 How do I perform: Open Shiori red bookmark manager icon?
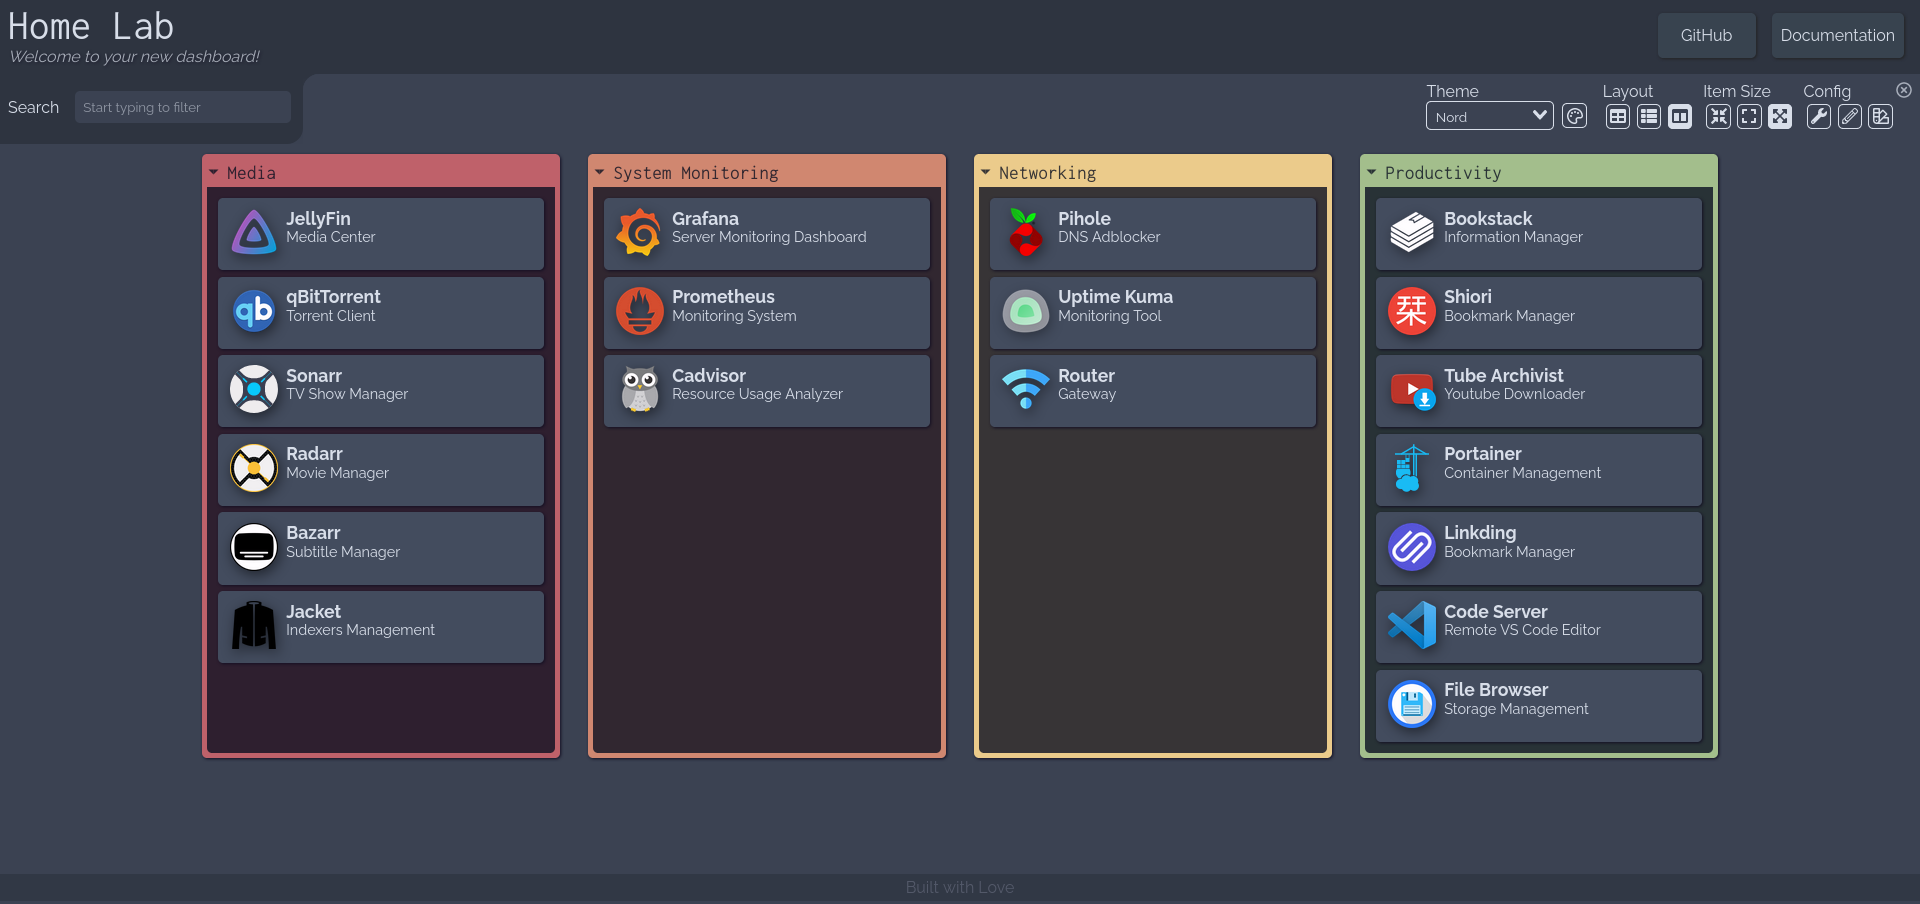1412,312
